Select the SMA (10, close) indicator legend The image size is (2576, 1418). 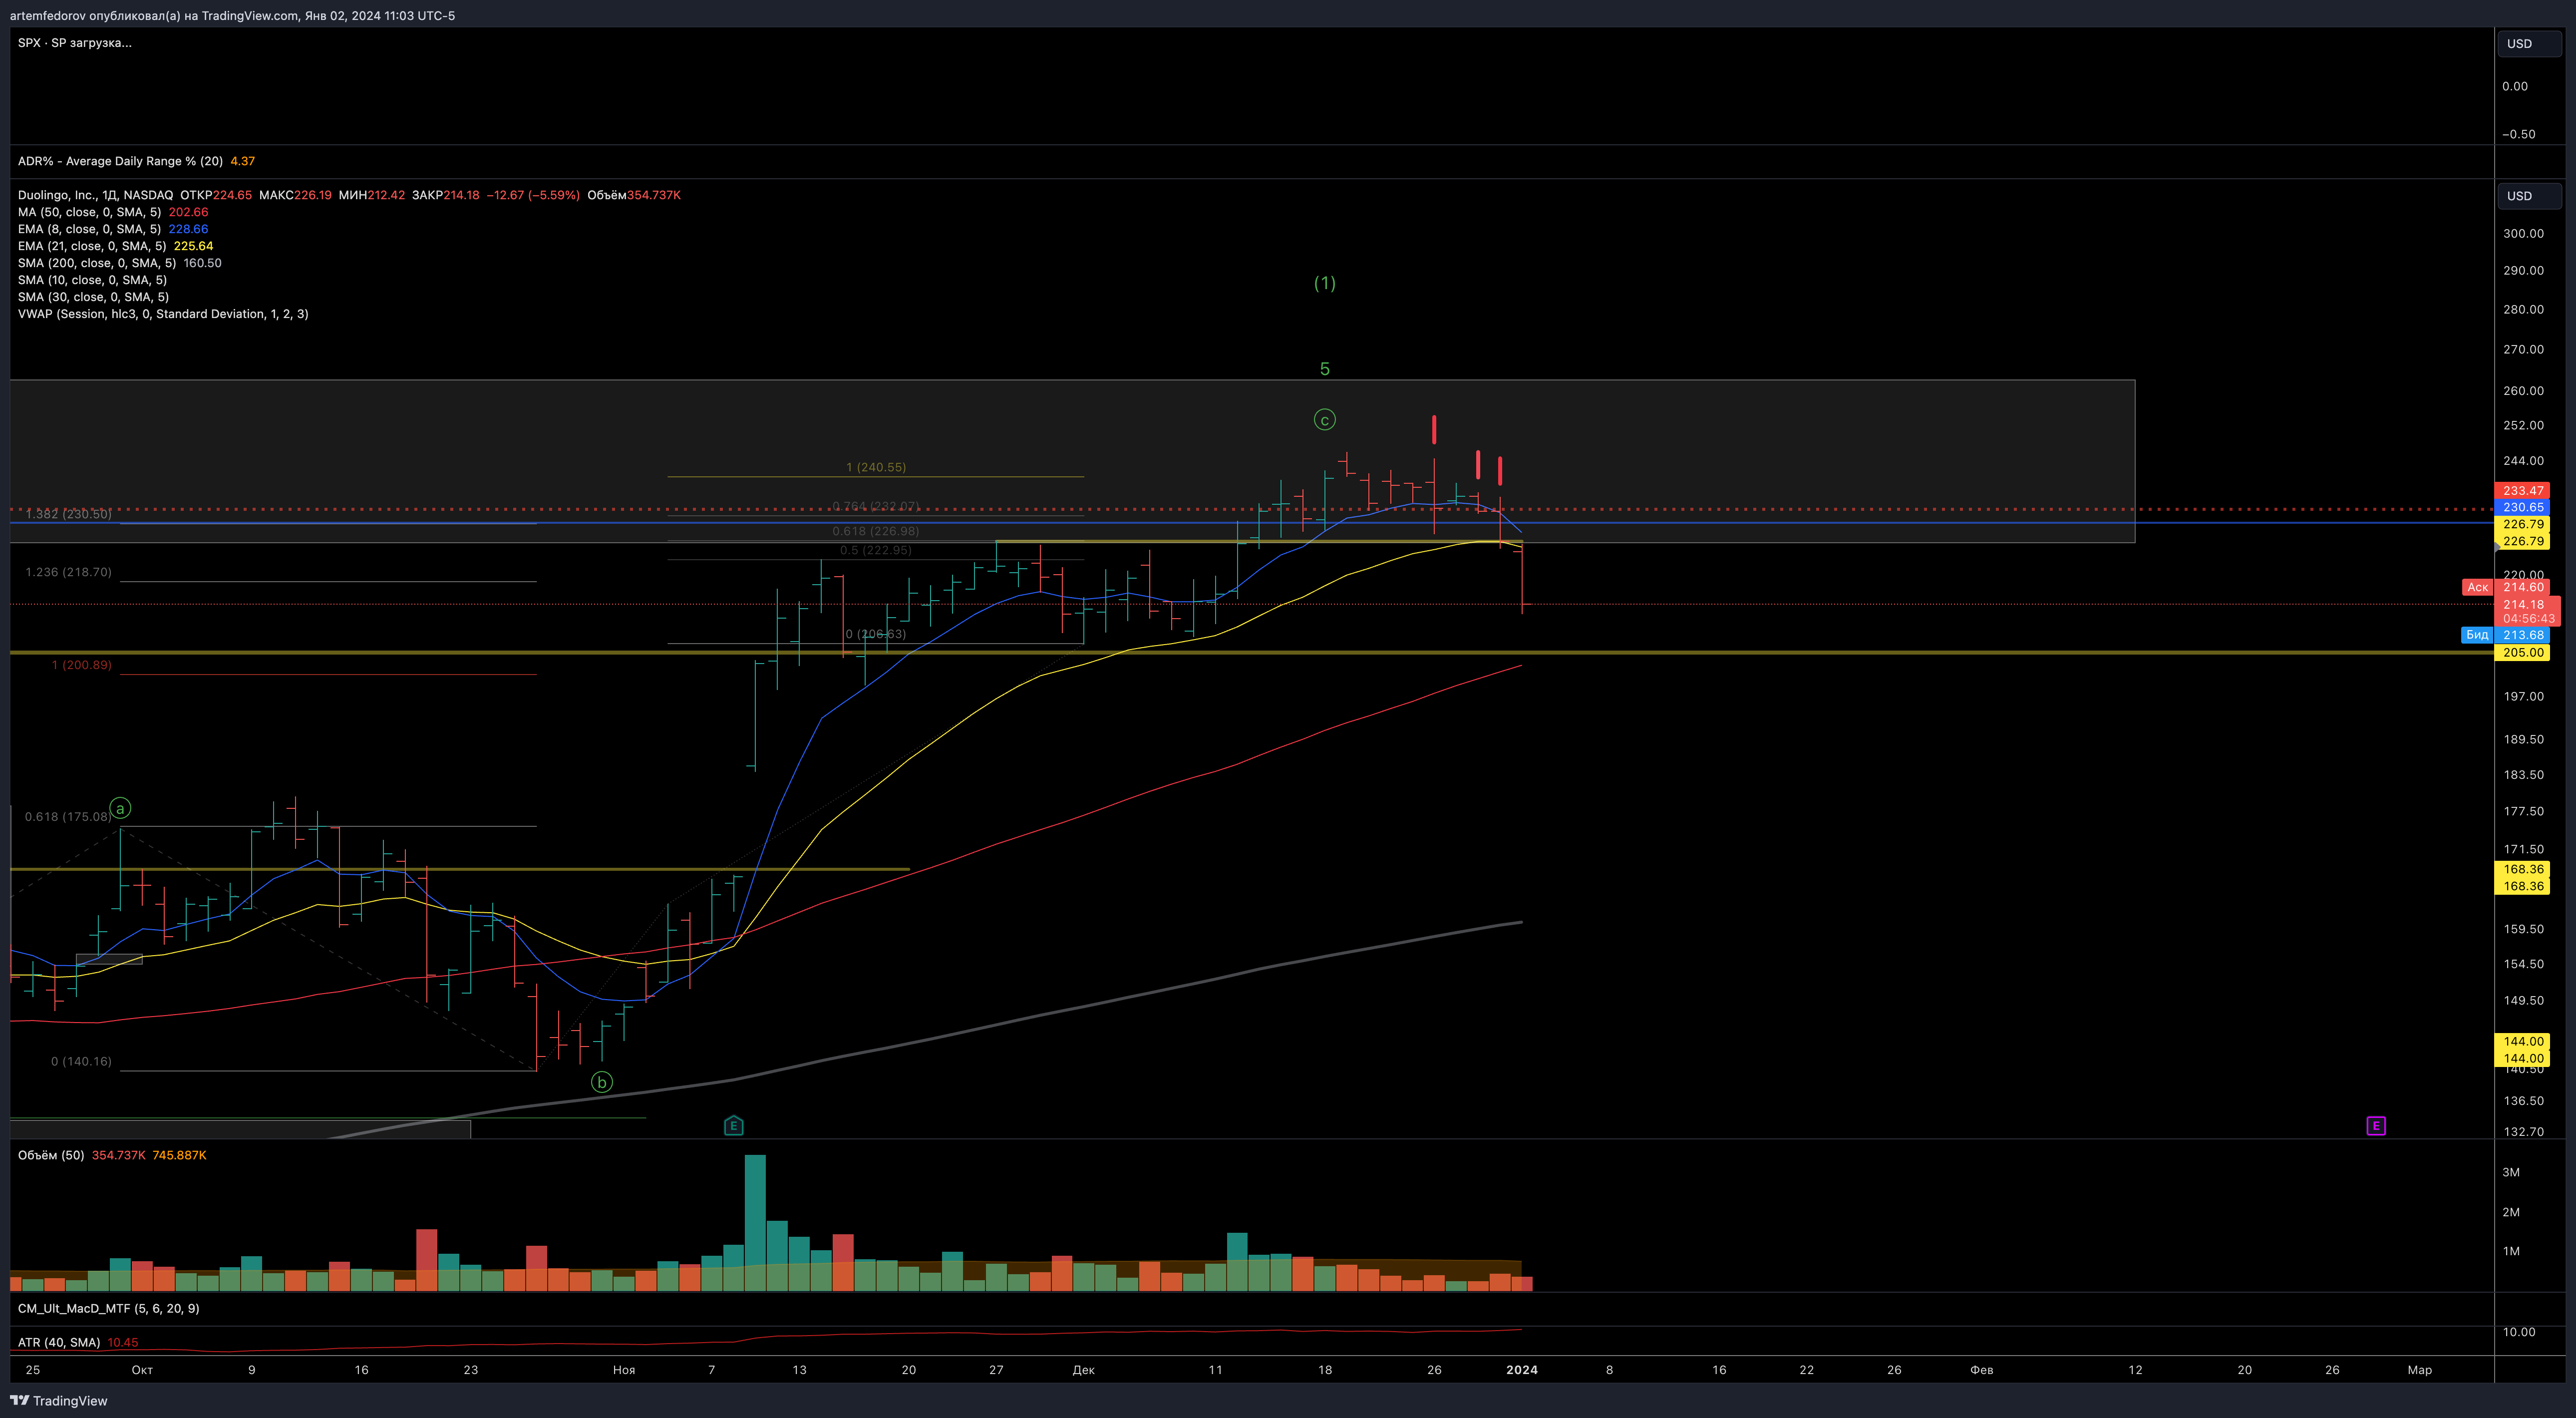click(x=93, y=280)
